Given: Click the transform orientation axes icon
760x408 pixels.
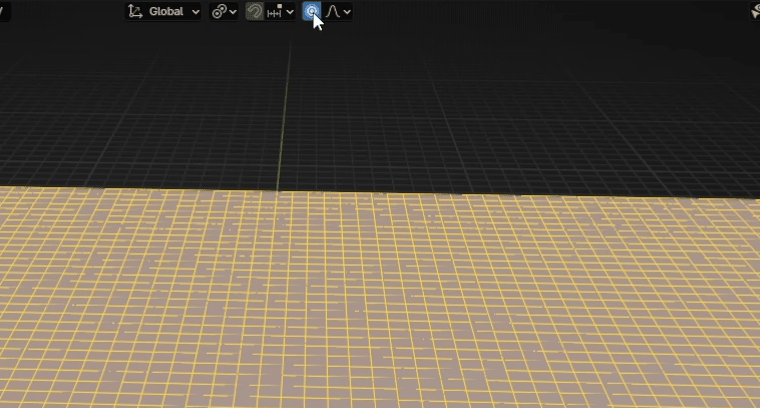Looking at the screenshot, I should pyautogui.click(x=135, y=12).
